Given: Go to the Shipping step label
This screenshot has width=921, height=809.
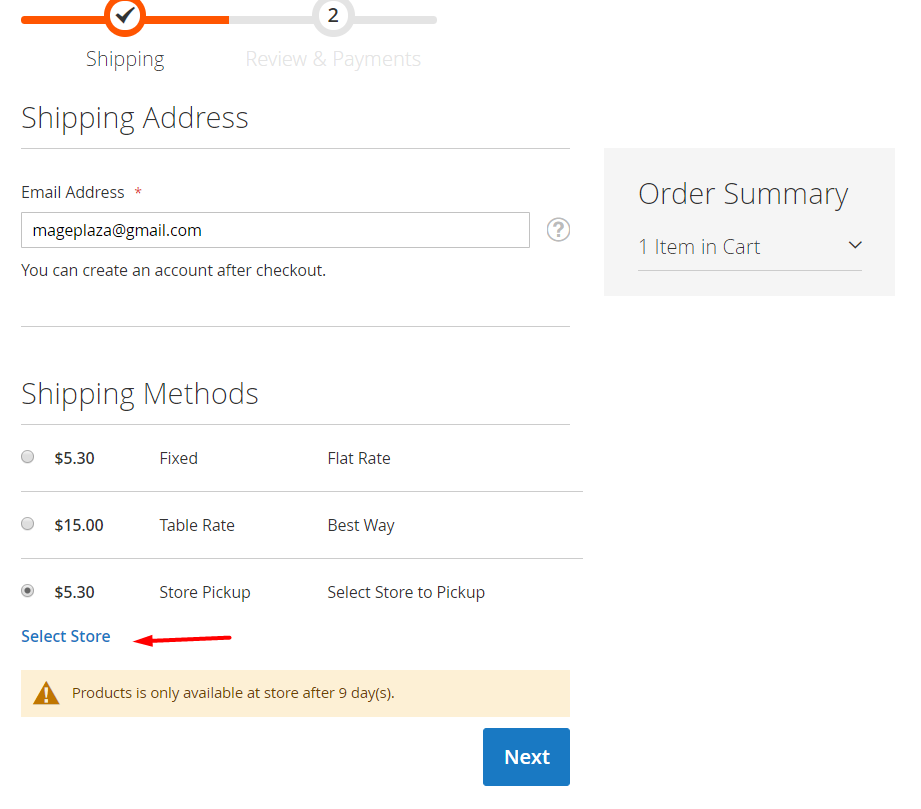Looking at the screenshot, I should click(125, 59).
